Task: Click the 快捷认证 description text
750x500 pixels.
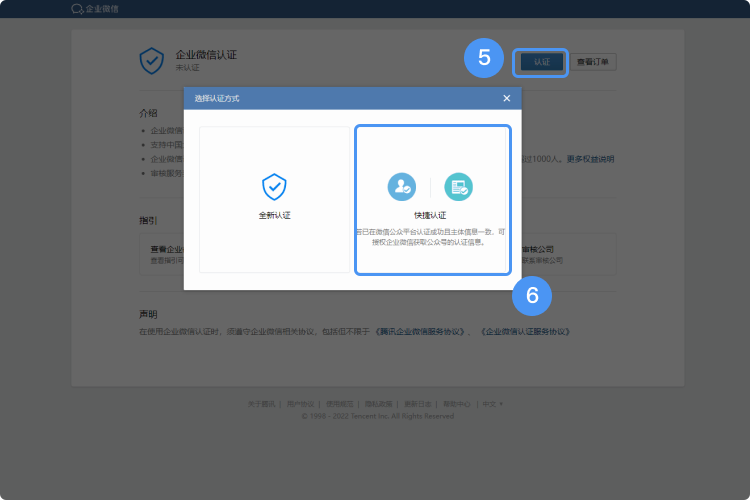Action: click(430, 237)
